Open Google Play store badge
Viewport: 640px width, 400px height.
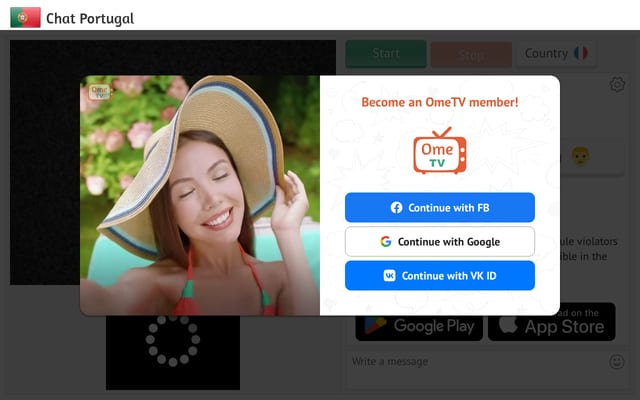[419, 327]
